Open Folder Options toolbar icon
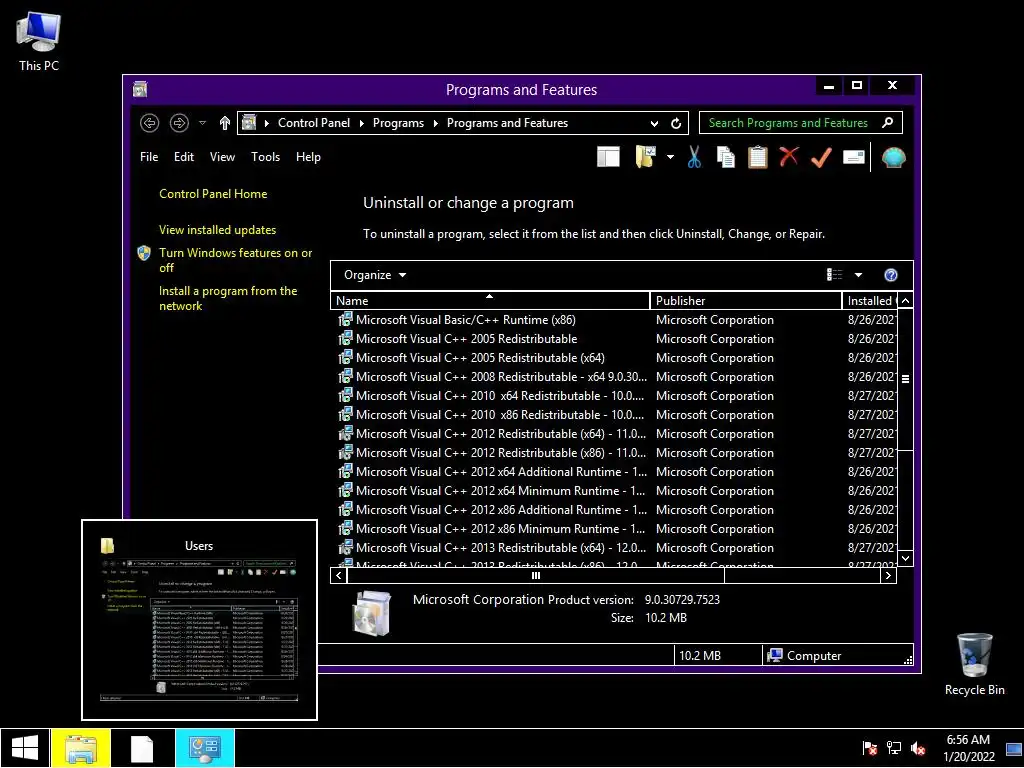The width and height of the screenshot is (1024, 768). point(645,157)
